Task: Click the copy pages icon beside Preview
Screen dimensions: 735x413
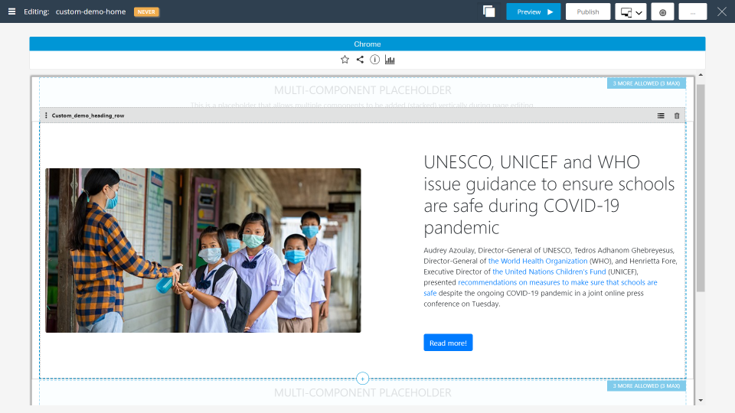Action: [x=489, y=12]
